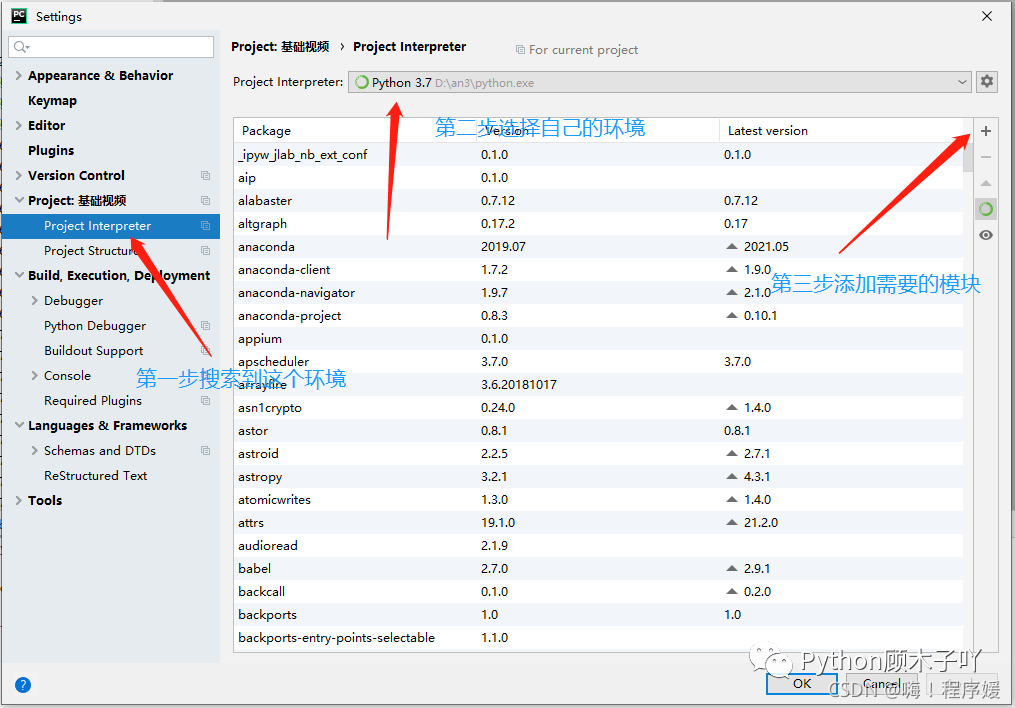Click the Package column header

tap(266, 131)
